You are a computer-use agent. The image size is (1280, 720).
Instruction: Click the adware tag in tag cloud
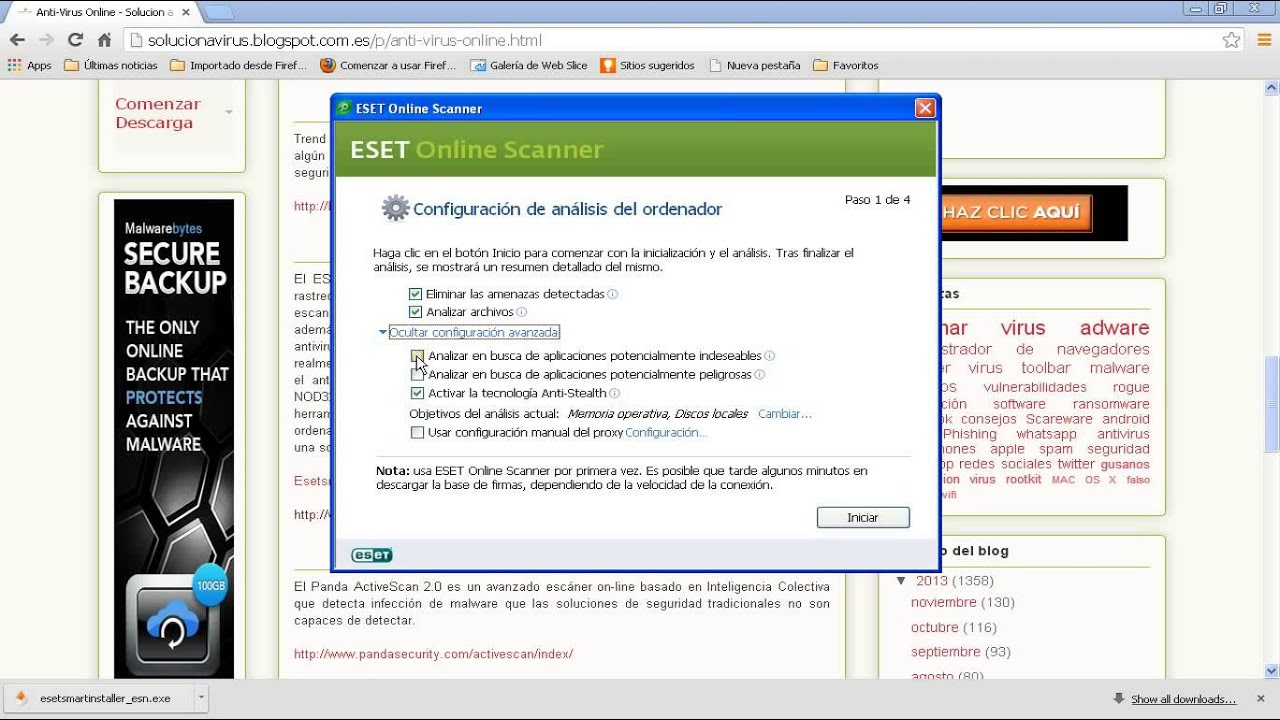(x=1114, y=328)
